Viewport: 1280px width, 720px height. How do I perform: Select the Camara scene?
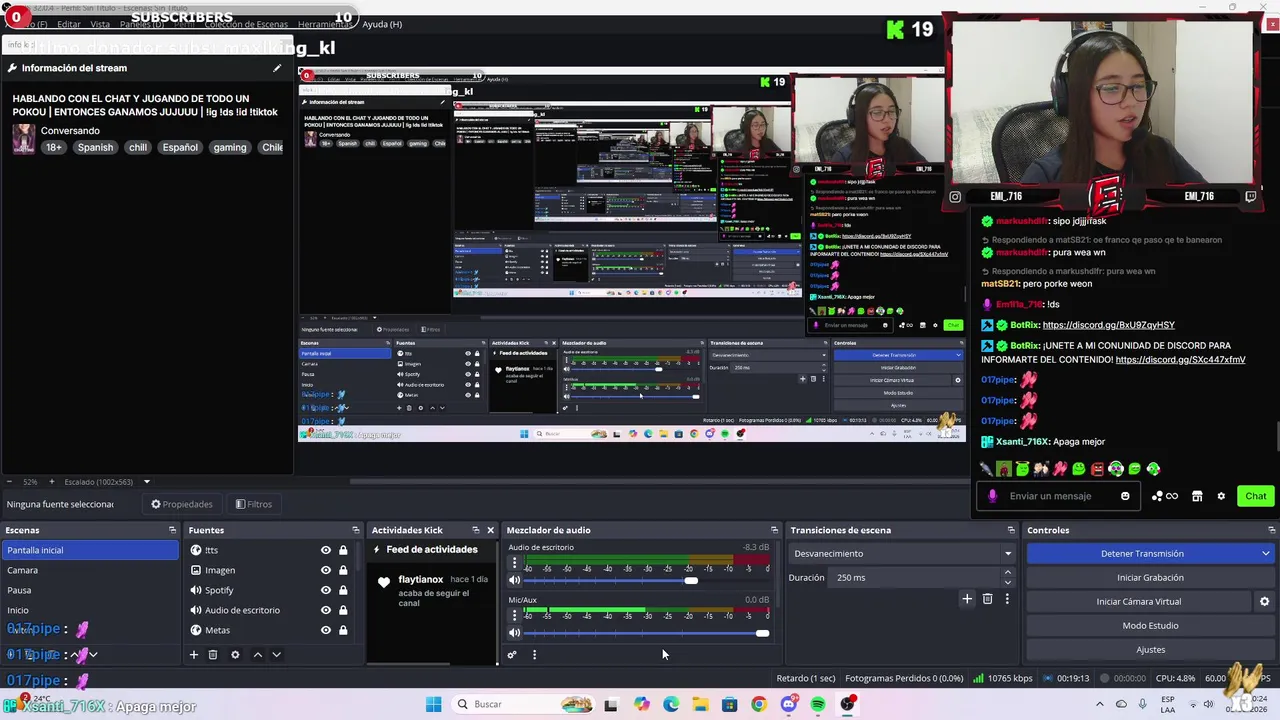tap(90, 570)
